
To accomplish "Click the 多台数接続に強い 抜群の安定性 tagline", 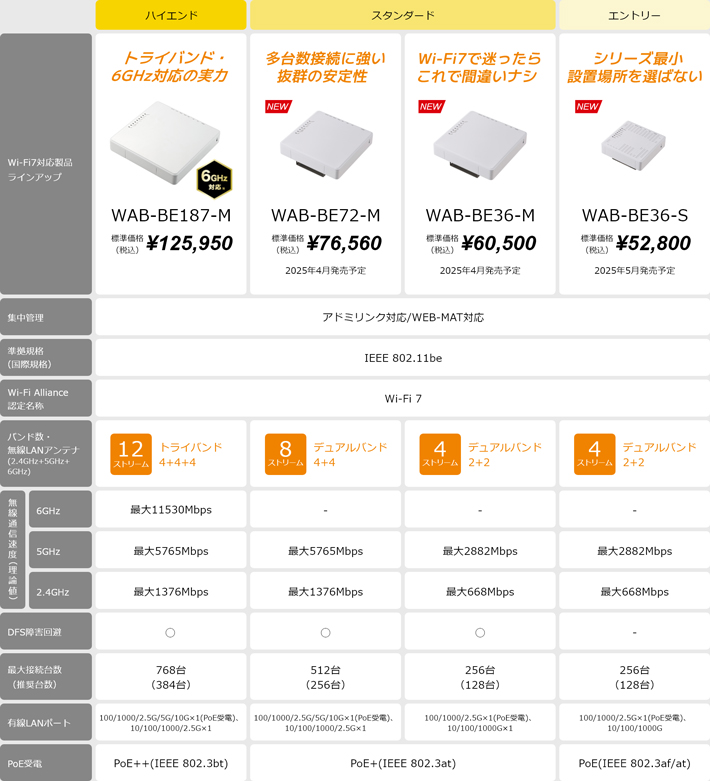I will tap(325, 67).
